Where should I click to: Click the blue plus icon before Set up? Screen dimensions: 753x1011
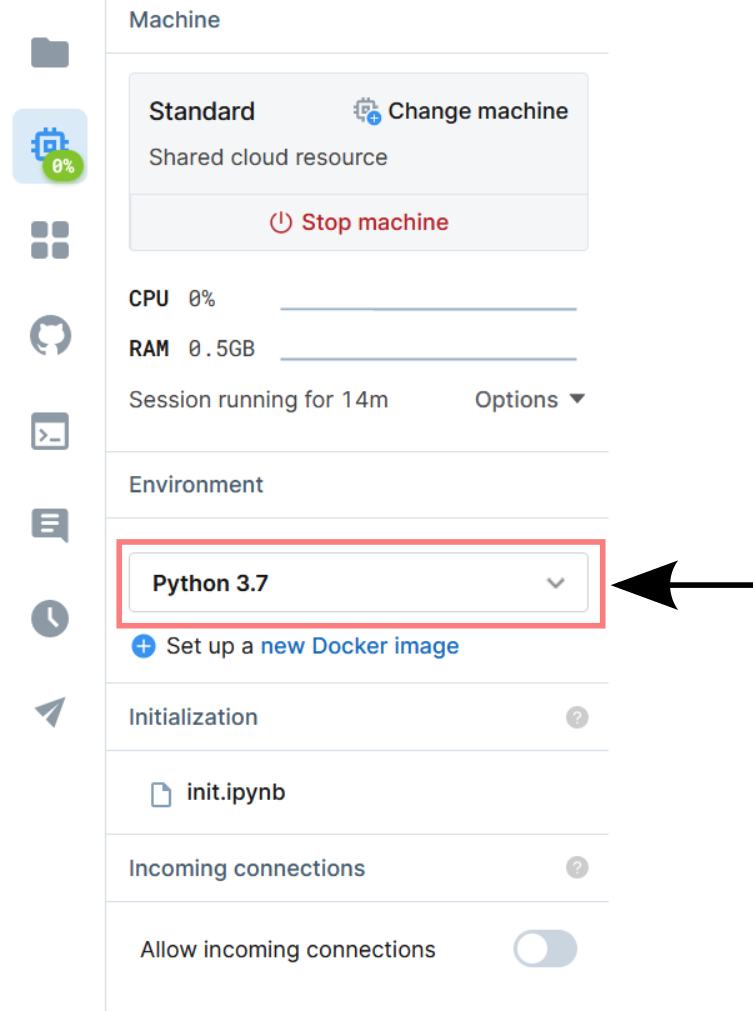click(x=144, y=647)
